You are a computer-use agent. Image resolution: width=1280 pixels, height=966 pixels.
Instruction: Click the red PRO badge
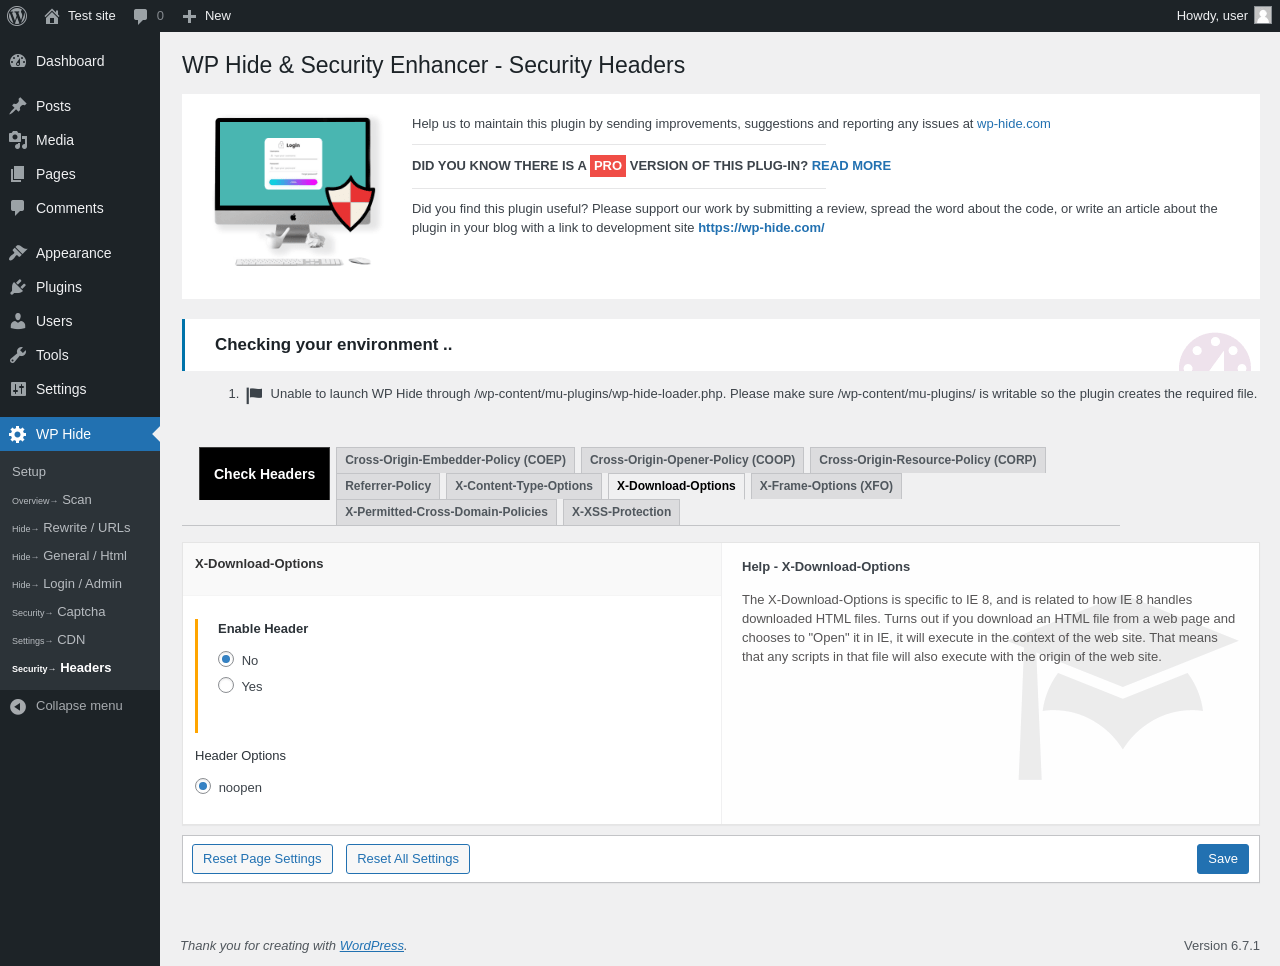(608, 166)
